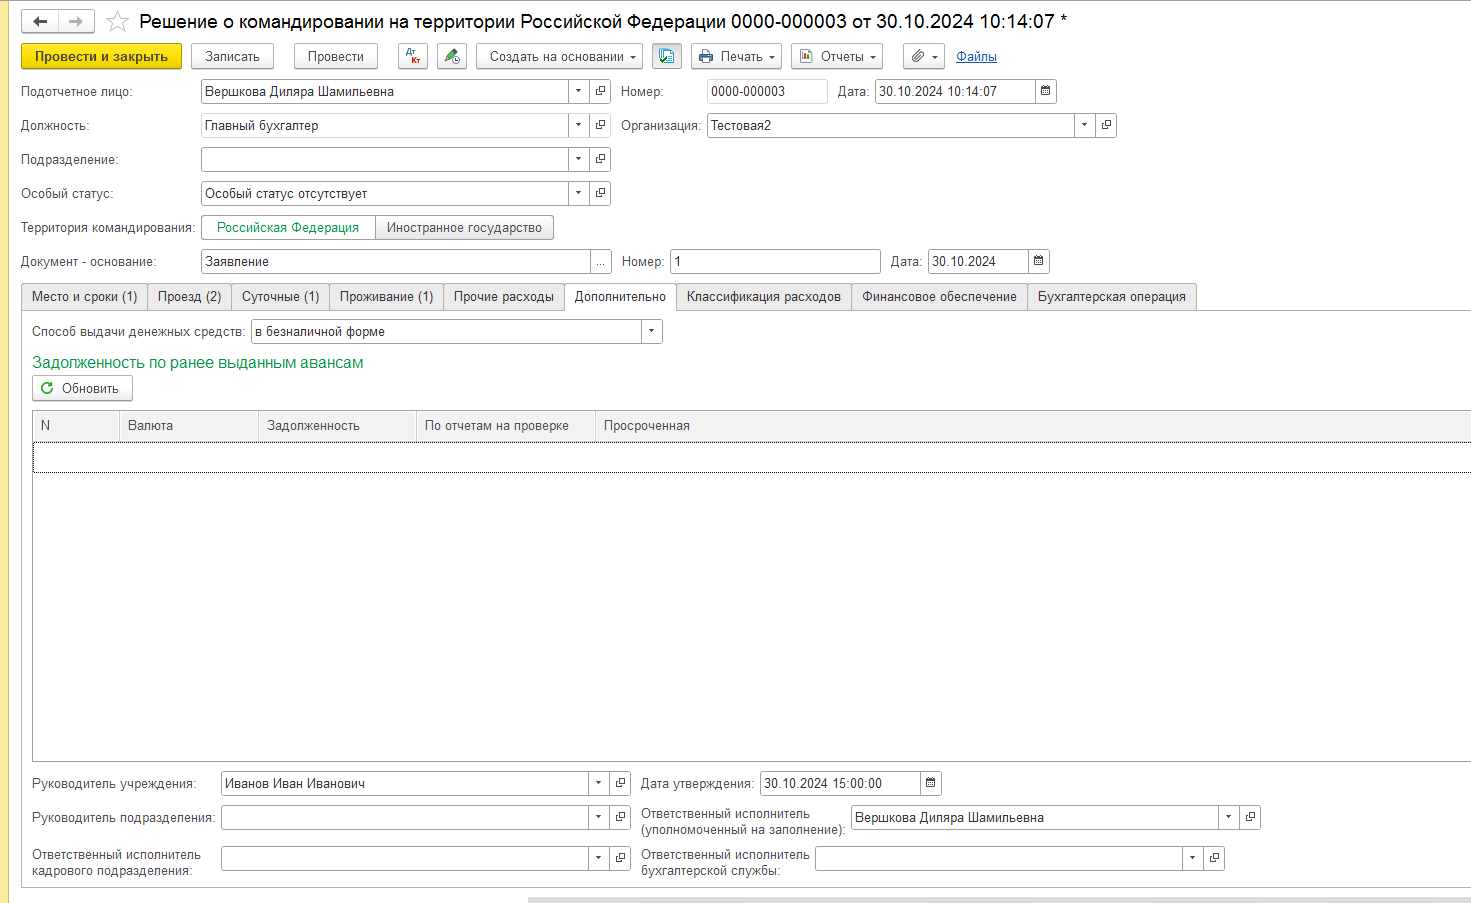Click the Заявление input field
1471x903 pixels.
[396, 261]
